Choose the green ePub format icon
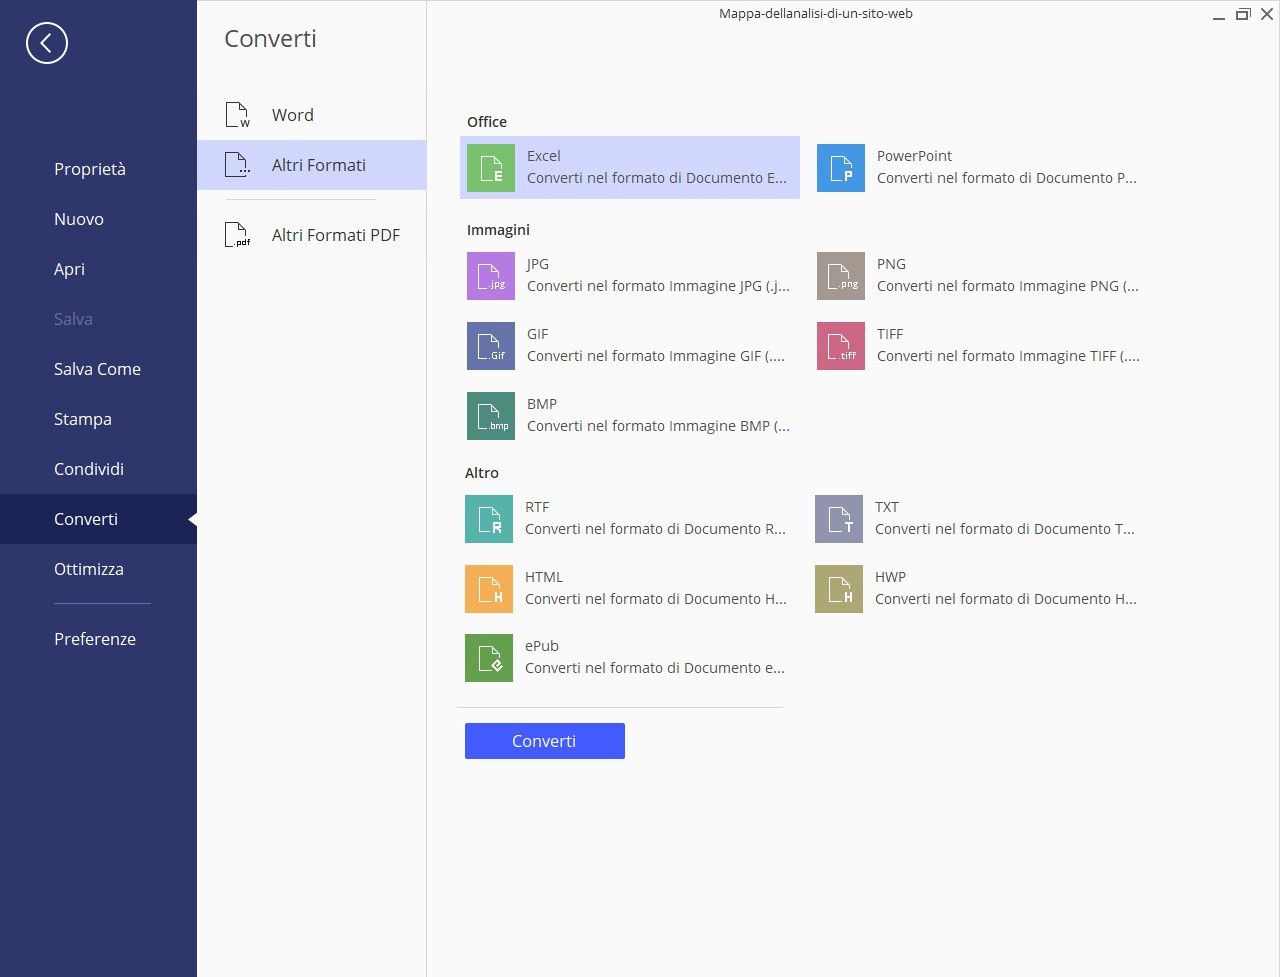1280x977 pixels. pyautogui.click(x=489, y=658)
